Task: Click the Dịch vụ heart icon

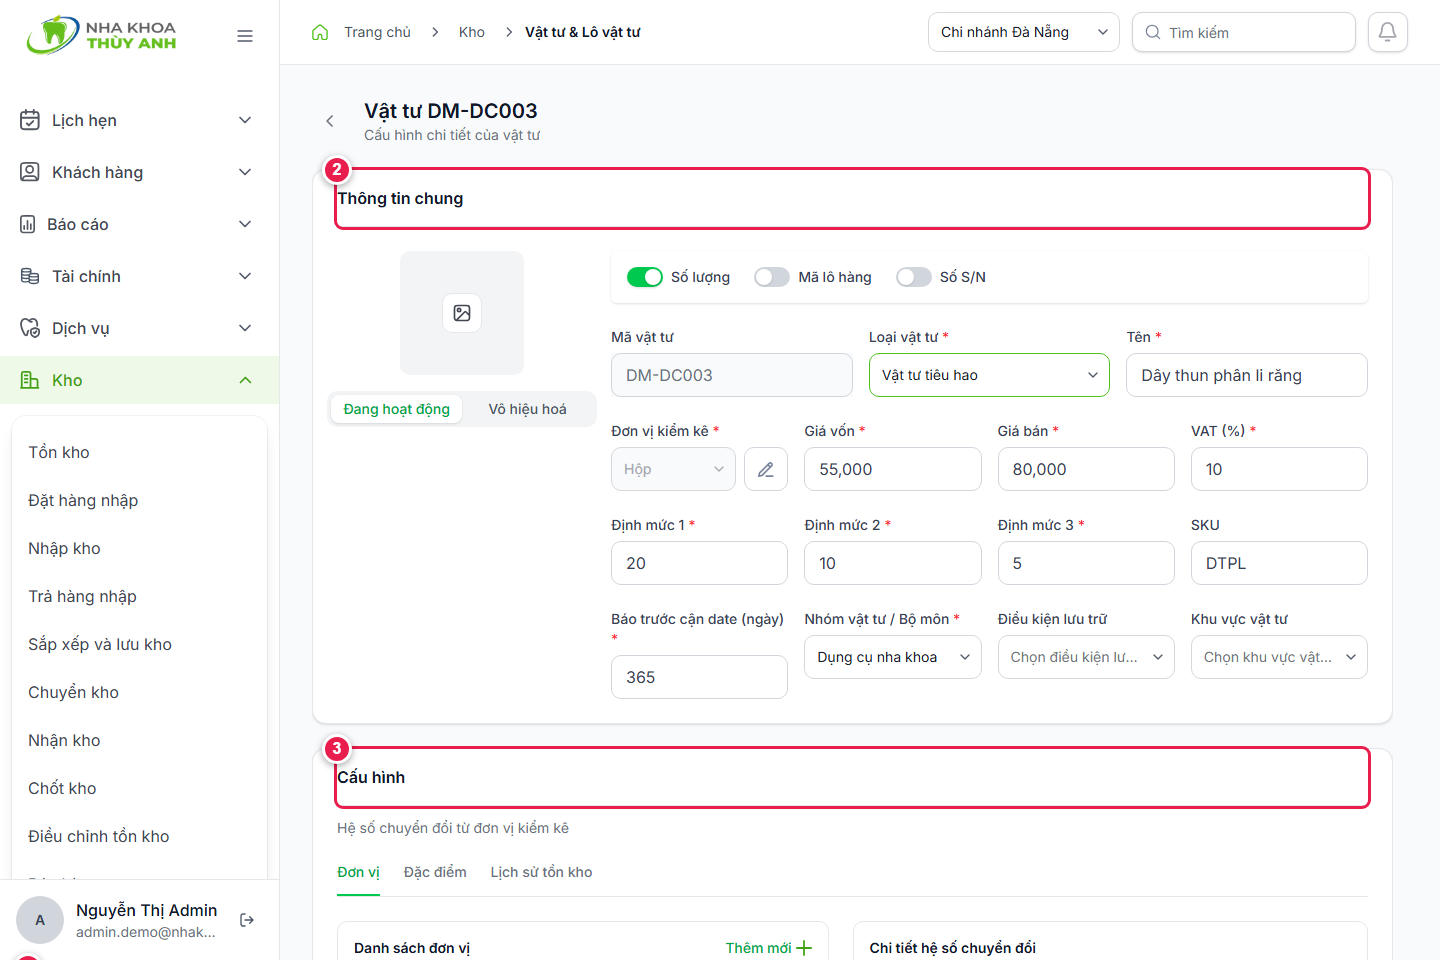Action: click(x=30, y=328)
